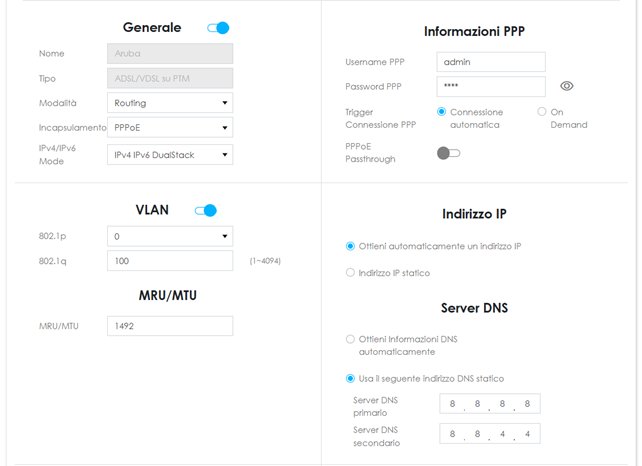Choose Indirizzo IP statico option
This screenshot has height=466, width=642.
tap(350, 272)
